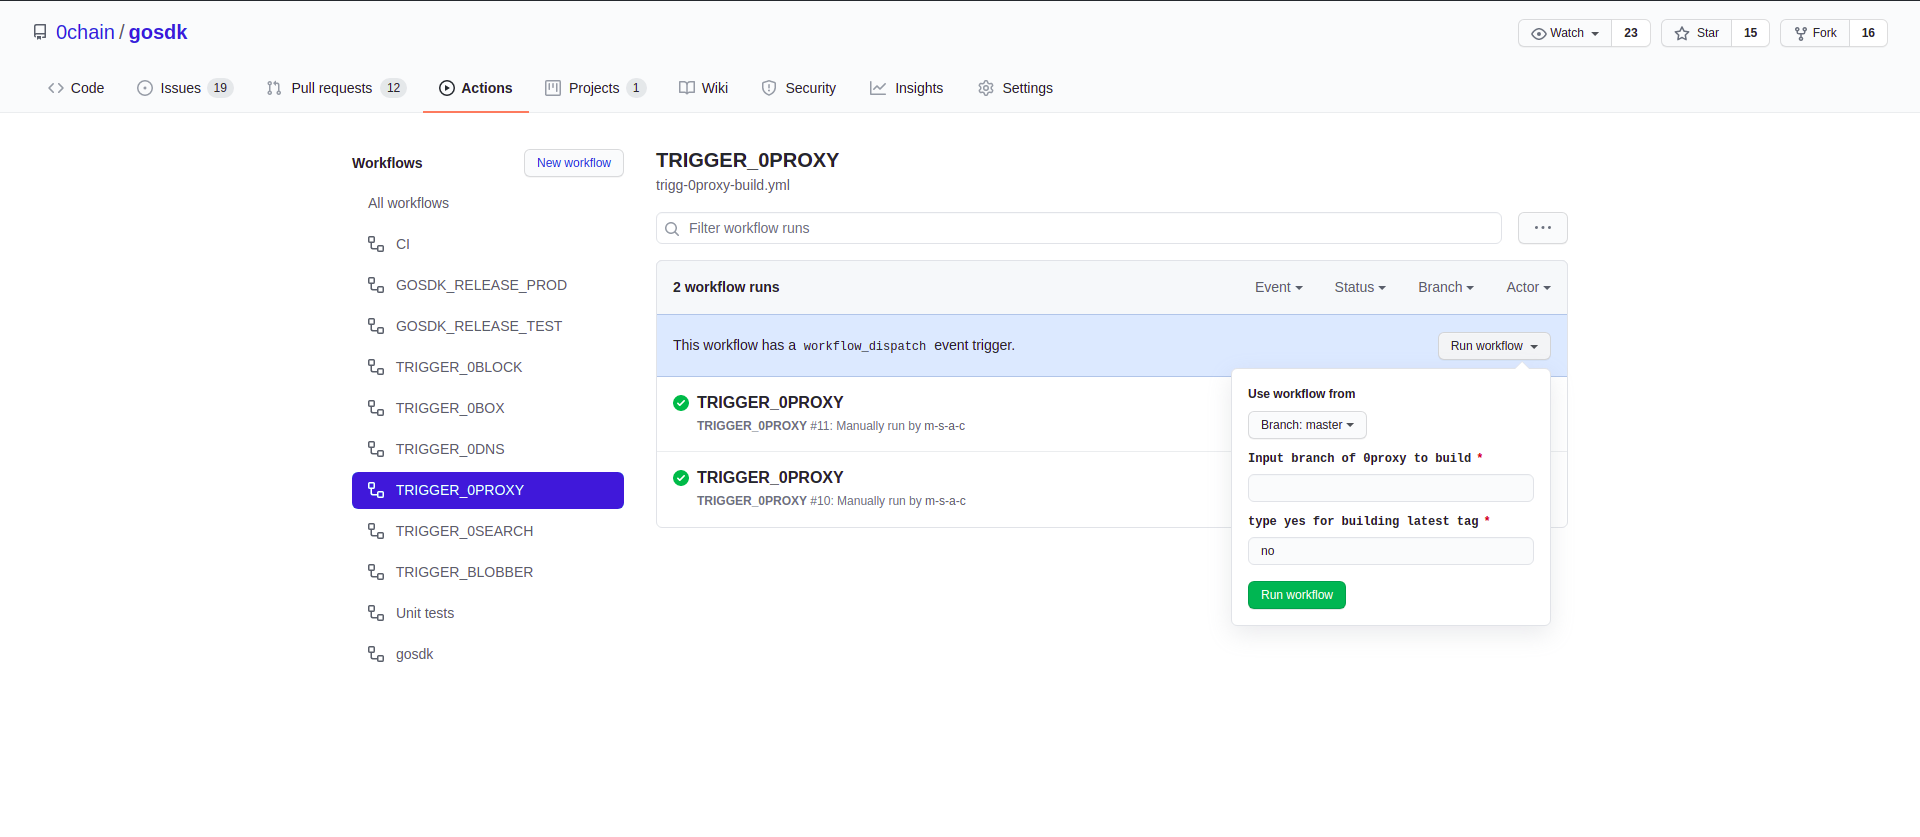Open TRIGGER_0PROXY run #10 title
Image resolution: width=1920 pixels, height=837 pixels.
(770, 477)
